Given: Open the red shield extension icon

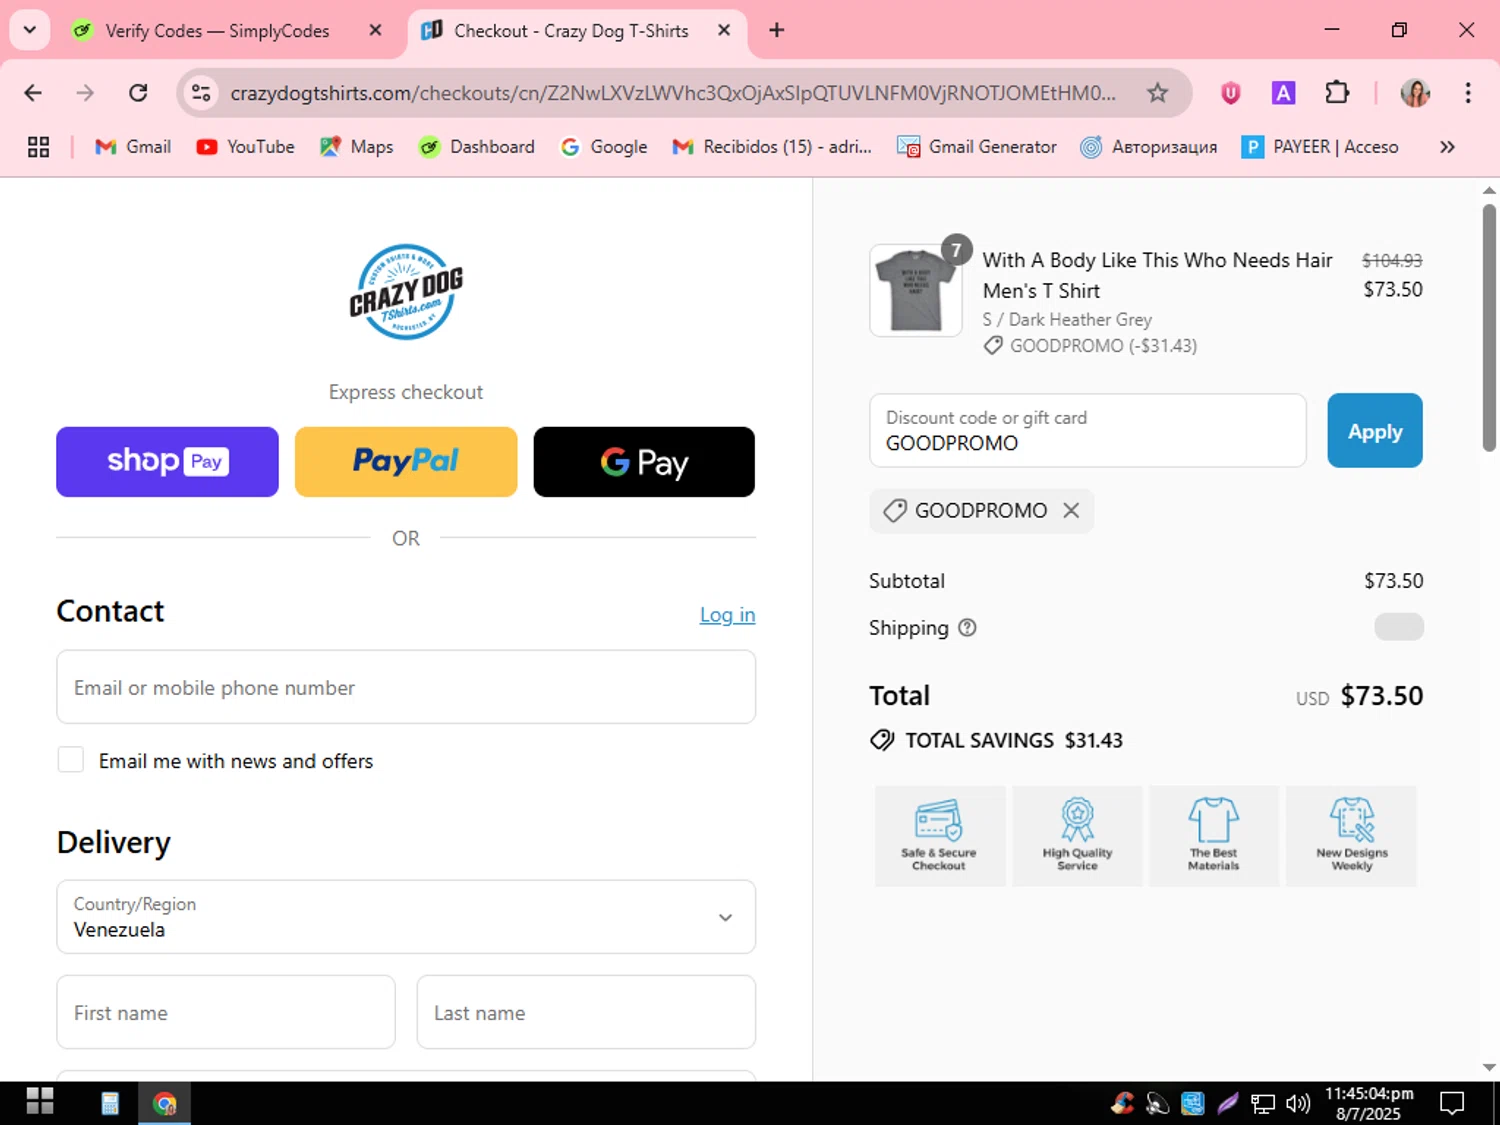Looking at the screenshot, I should (1231, 93).
